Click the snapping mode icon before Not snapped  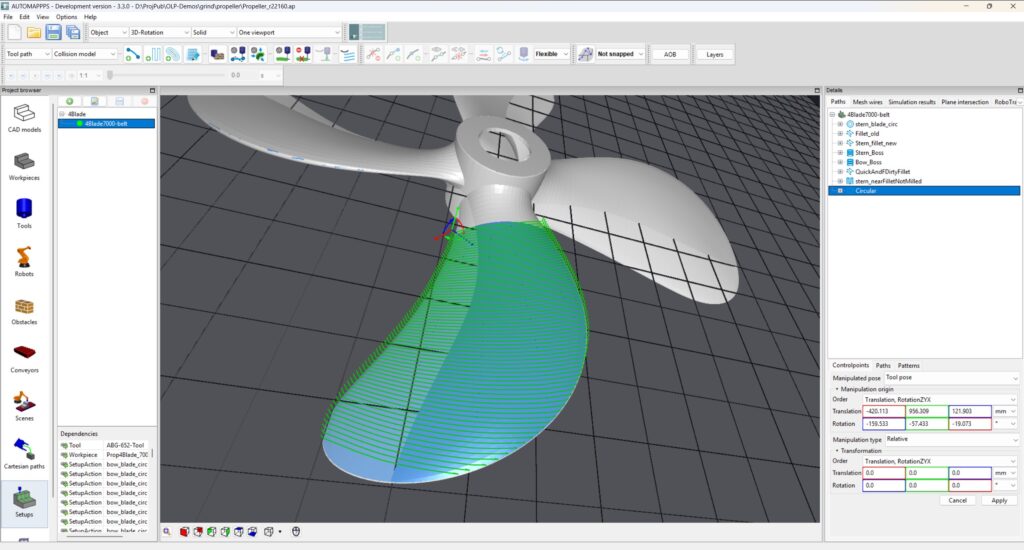click(x=585, y=54)
